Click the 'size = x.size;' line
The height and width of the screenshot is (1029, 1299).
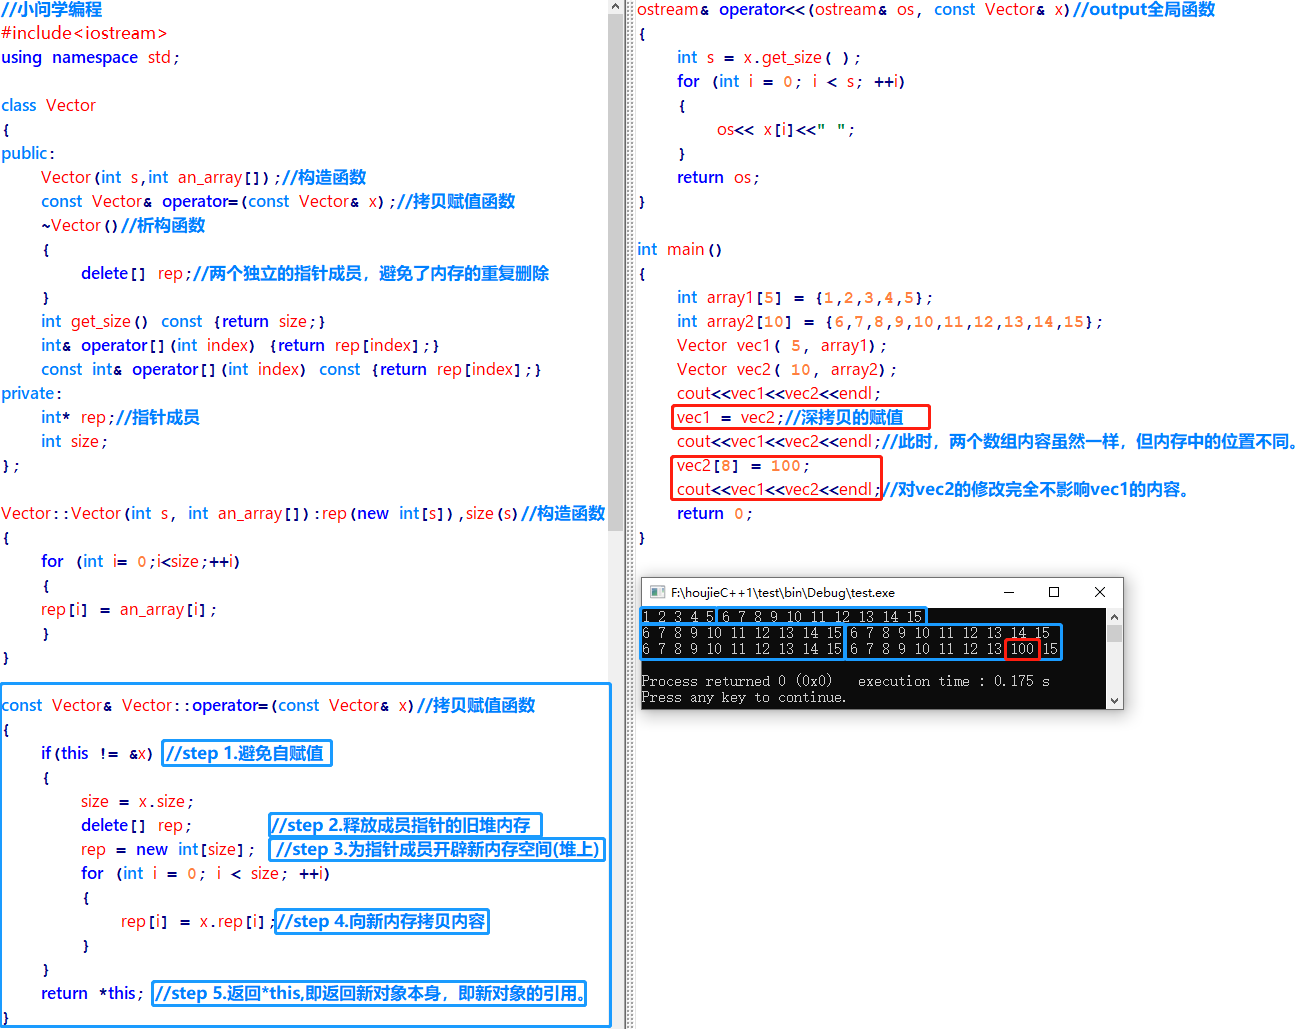click(137, 801)
